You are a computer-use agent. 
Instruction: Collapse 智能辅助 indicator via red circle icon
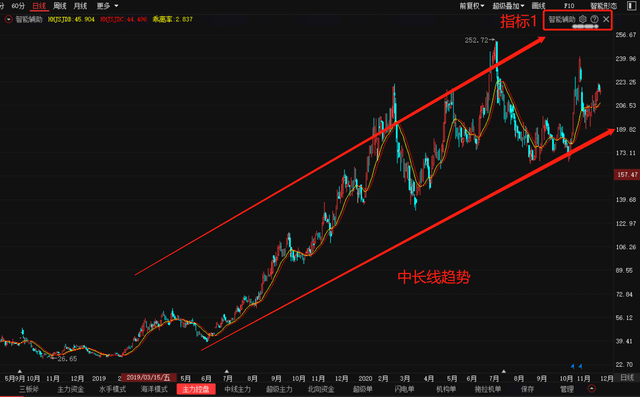(x=9, y=19)
